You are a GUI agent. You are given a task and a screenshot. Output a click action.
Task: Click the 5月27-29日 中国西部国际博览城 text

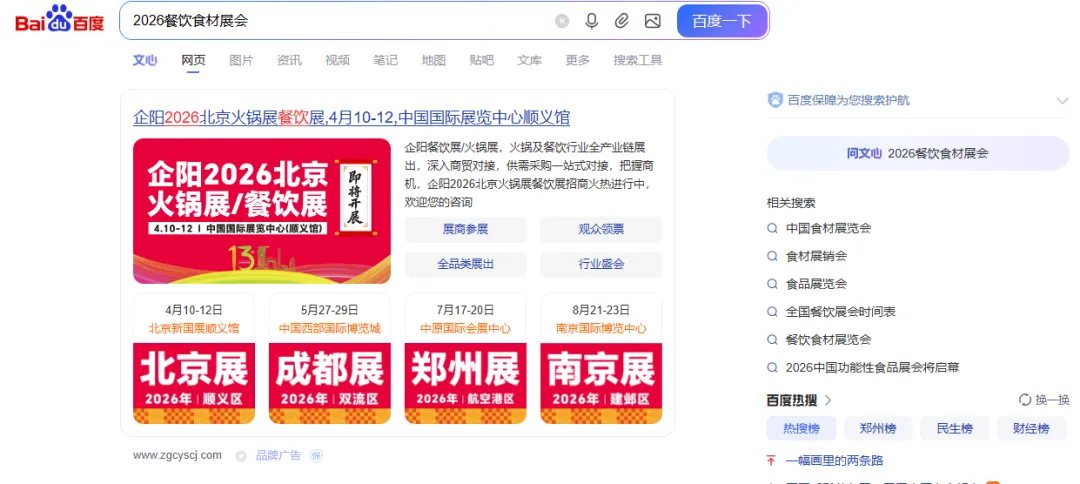[330, 319]
